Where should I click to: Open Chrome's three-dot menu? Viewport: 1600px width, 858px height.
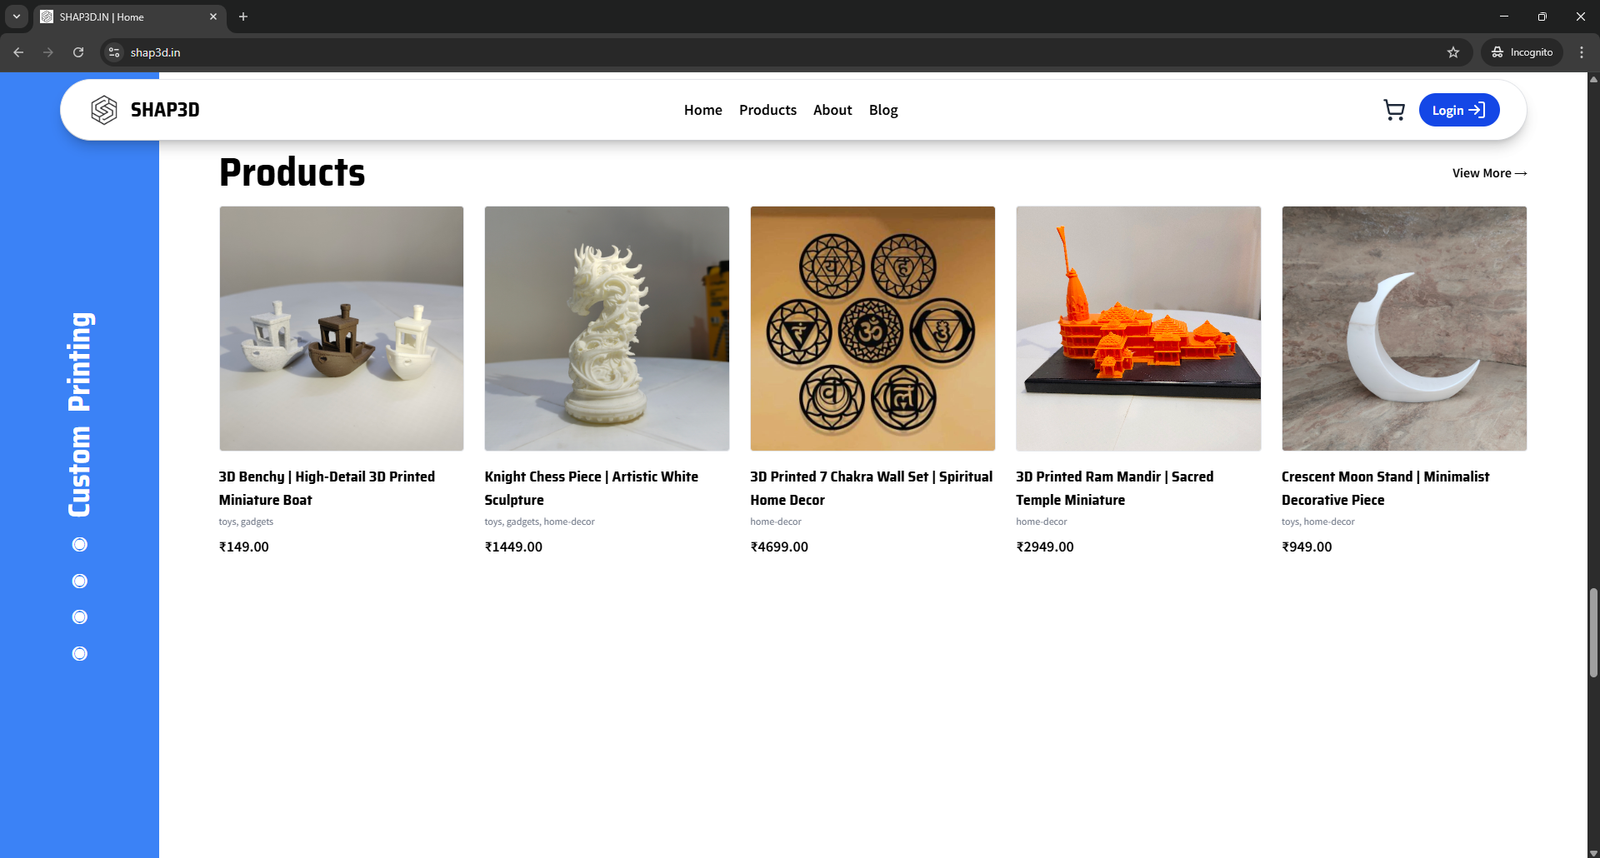click(1581, 52)
